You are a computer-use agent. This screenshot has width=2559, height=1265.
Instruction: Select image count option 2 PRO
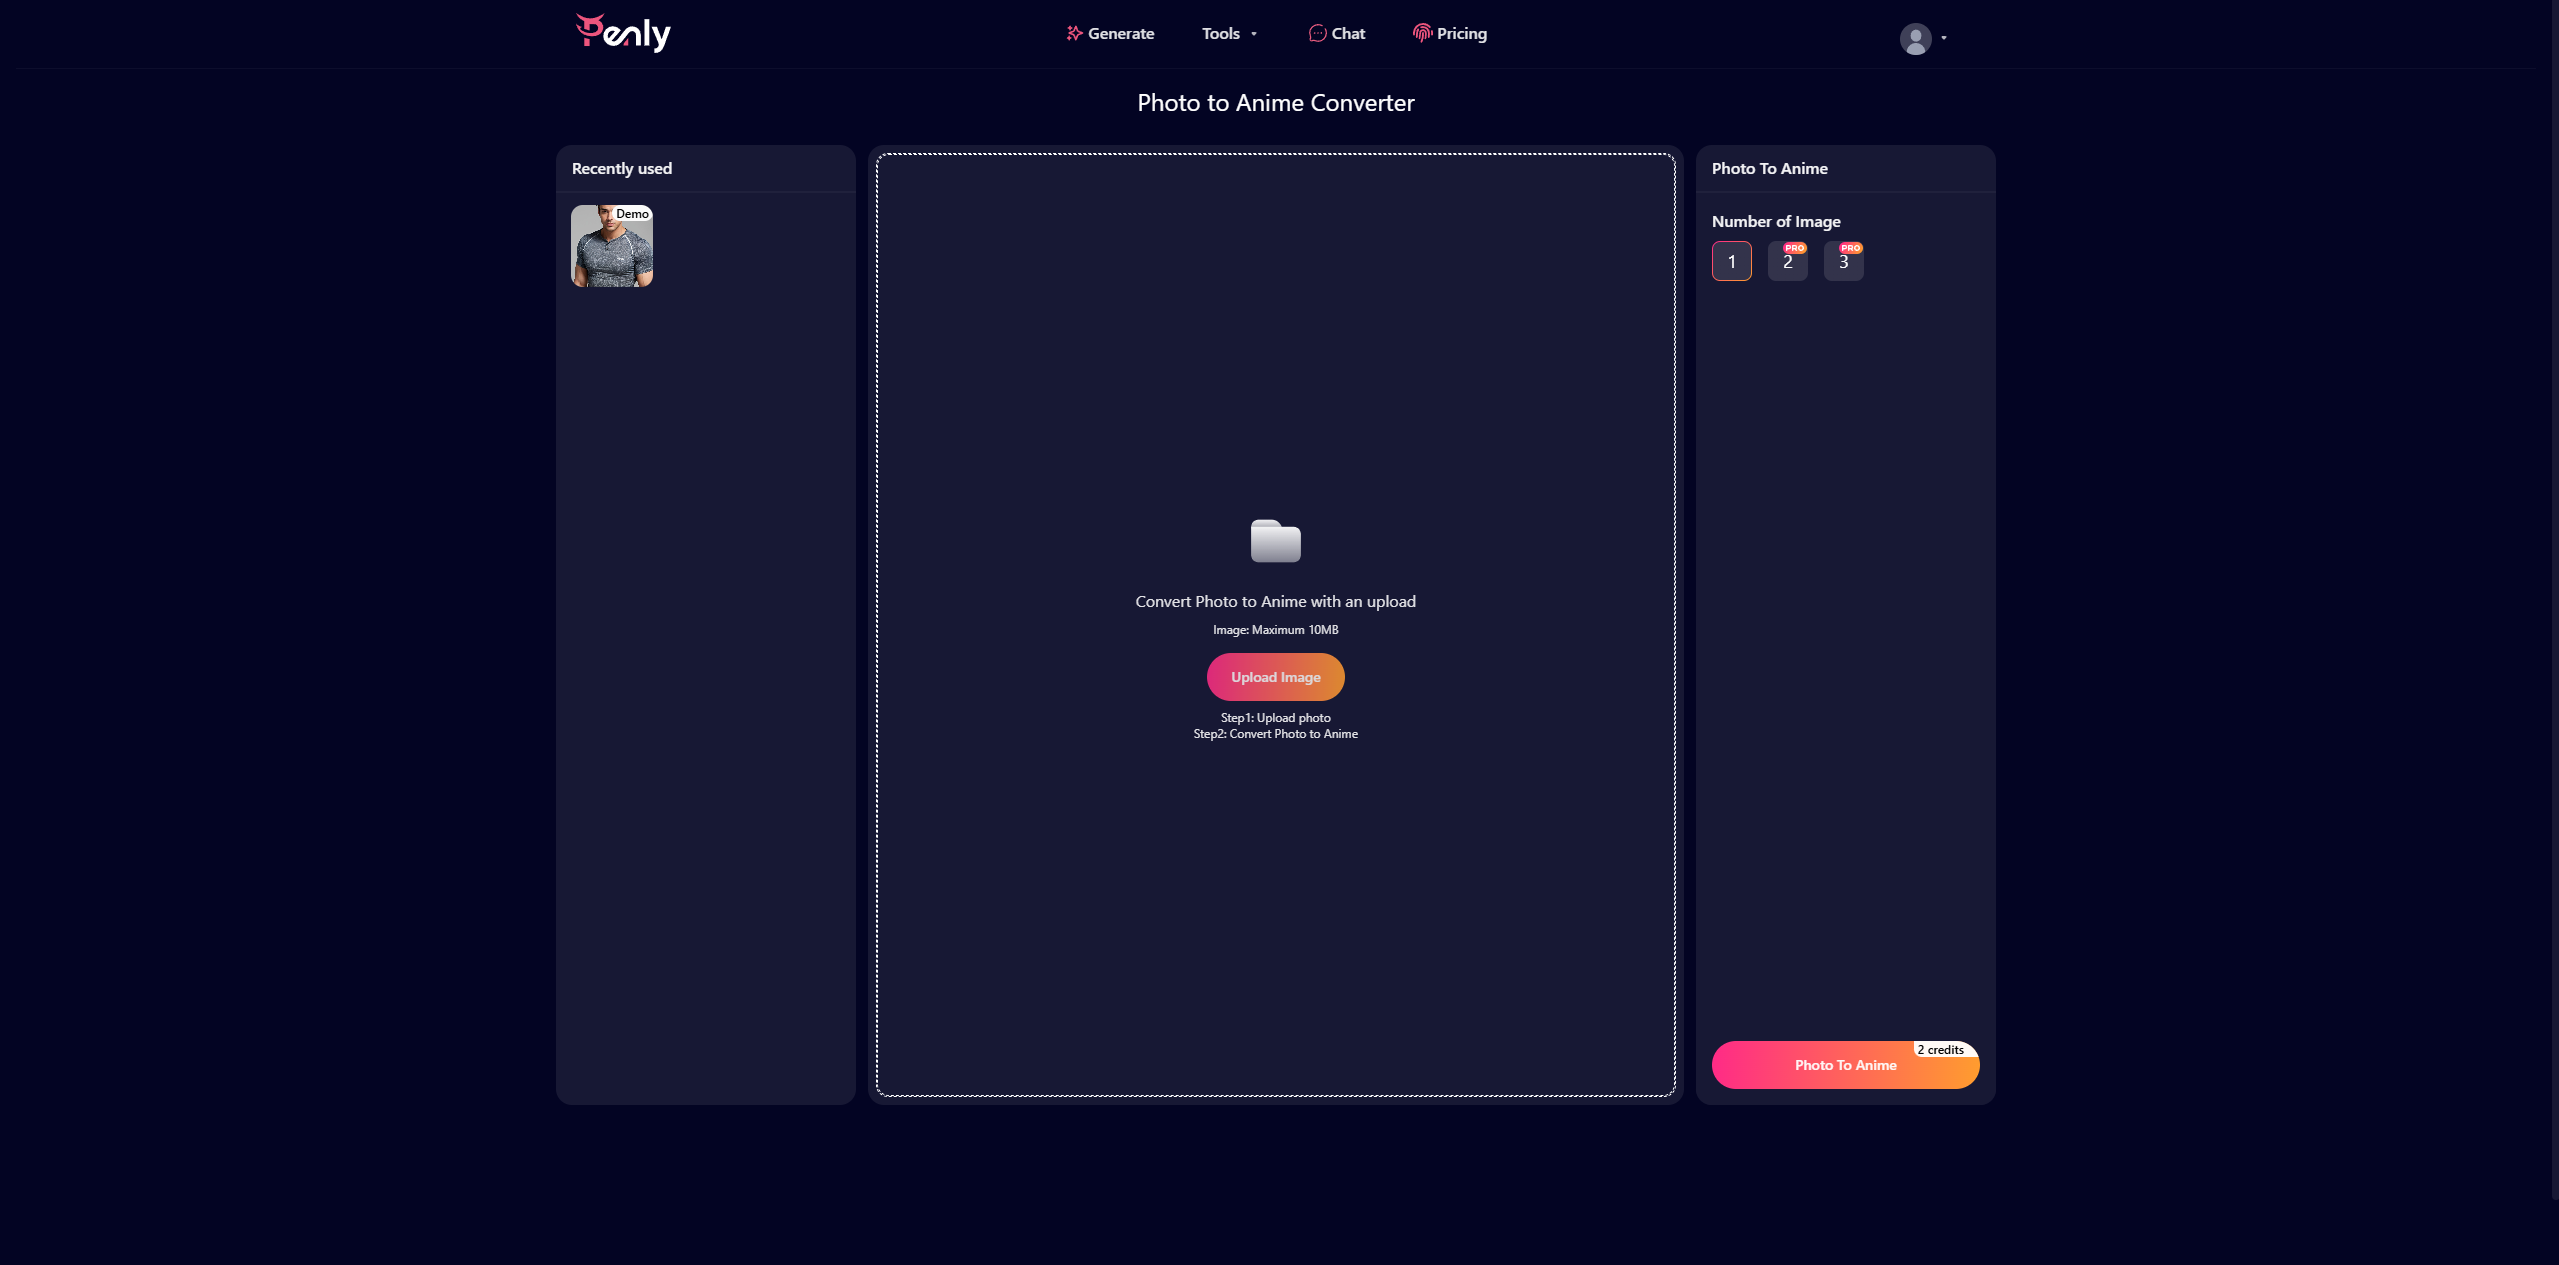tap(1787, 261)
